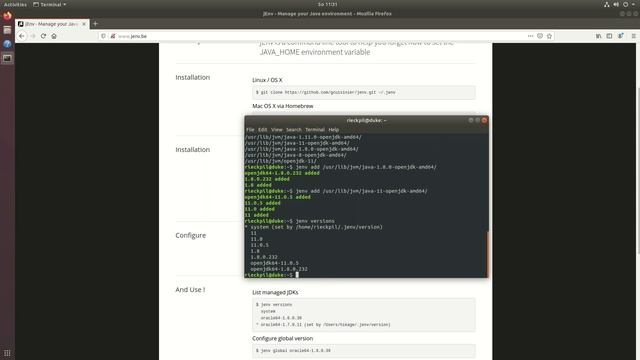Image resolution: width=640 pixels, height=360 pixels.
Task: Open the Firefox hamburger menu
Action: click(x=633, y=36)
